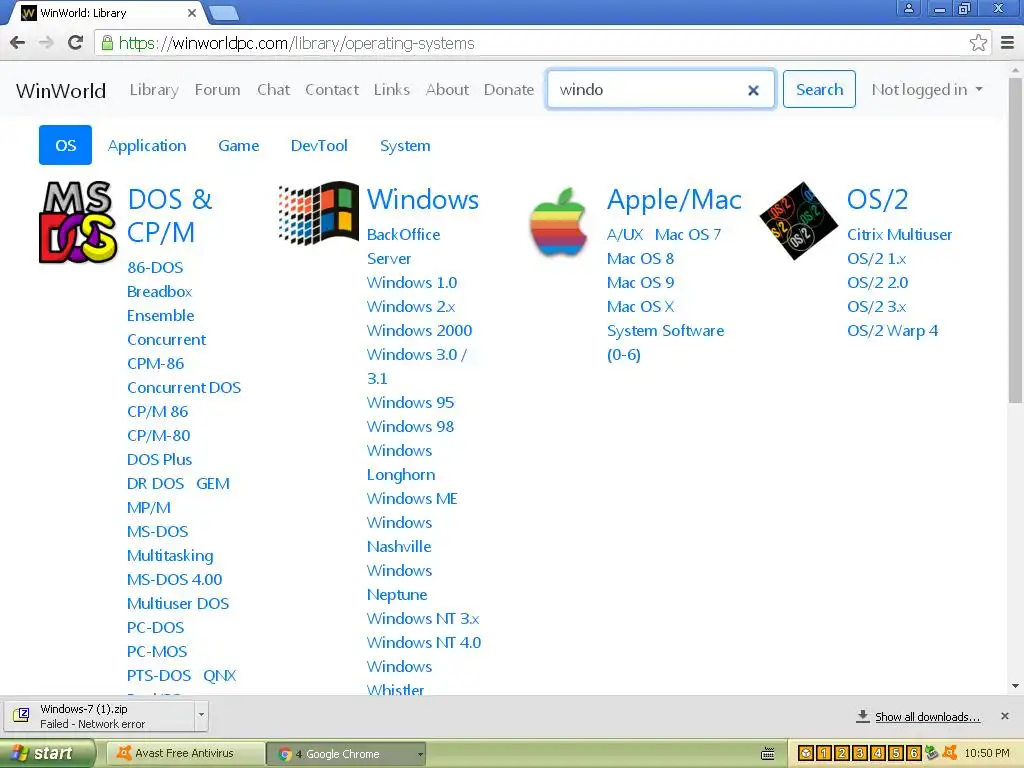Open the Not logged in dropdown
Viewport: 1024px width, 768px height.
pos(927,89)
